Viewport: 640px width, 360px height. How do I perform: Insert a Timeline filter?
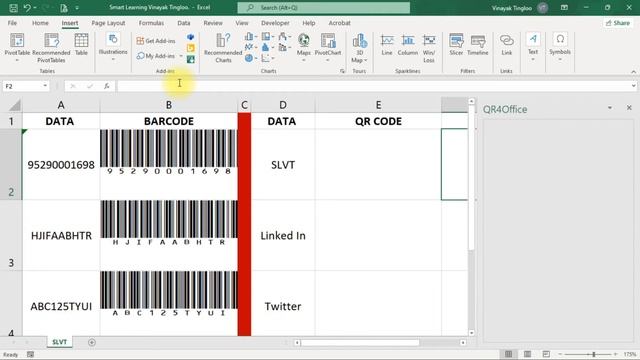(478, 45)
